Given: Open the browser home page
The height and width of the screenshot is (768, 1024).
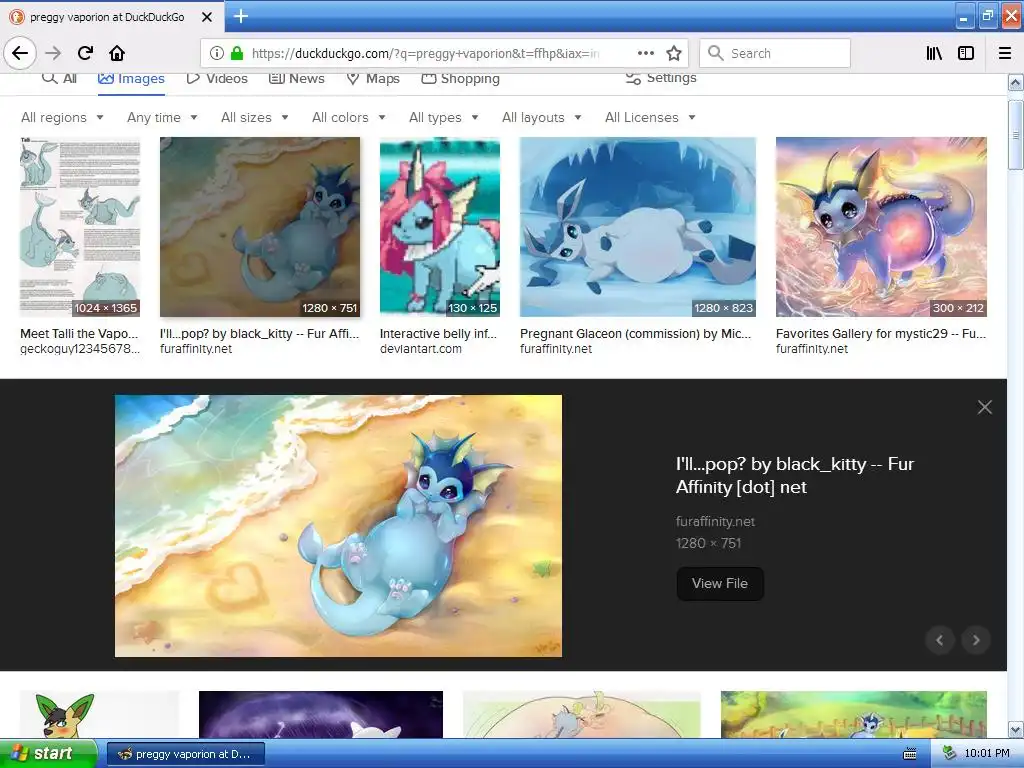Looking at the screenshot, I should (117, 53).
